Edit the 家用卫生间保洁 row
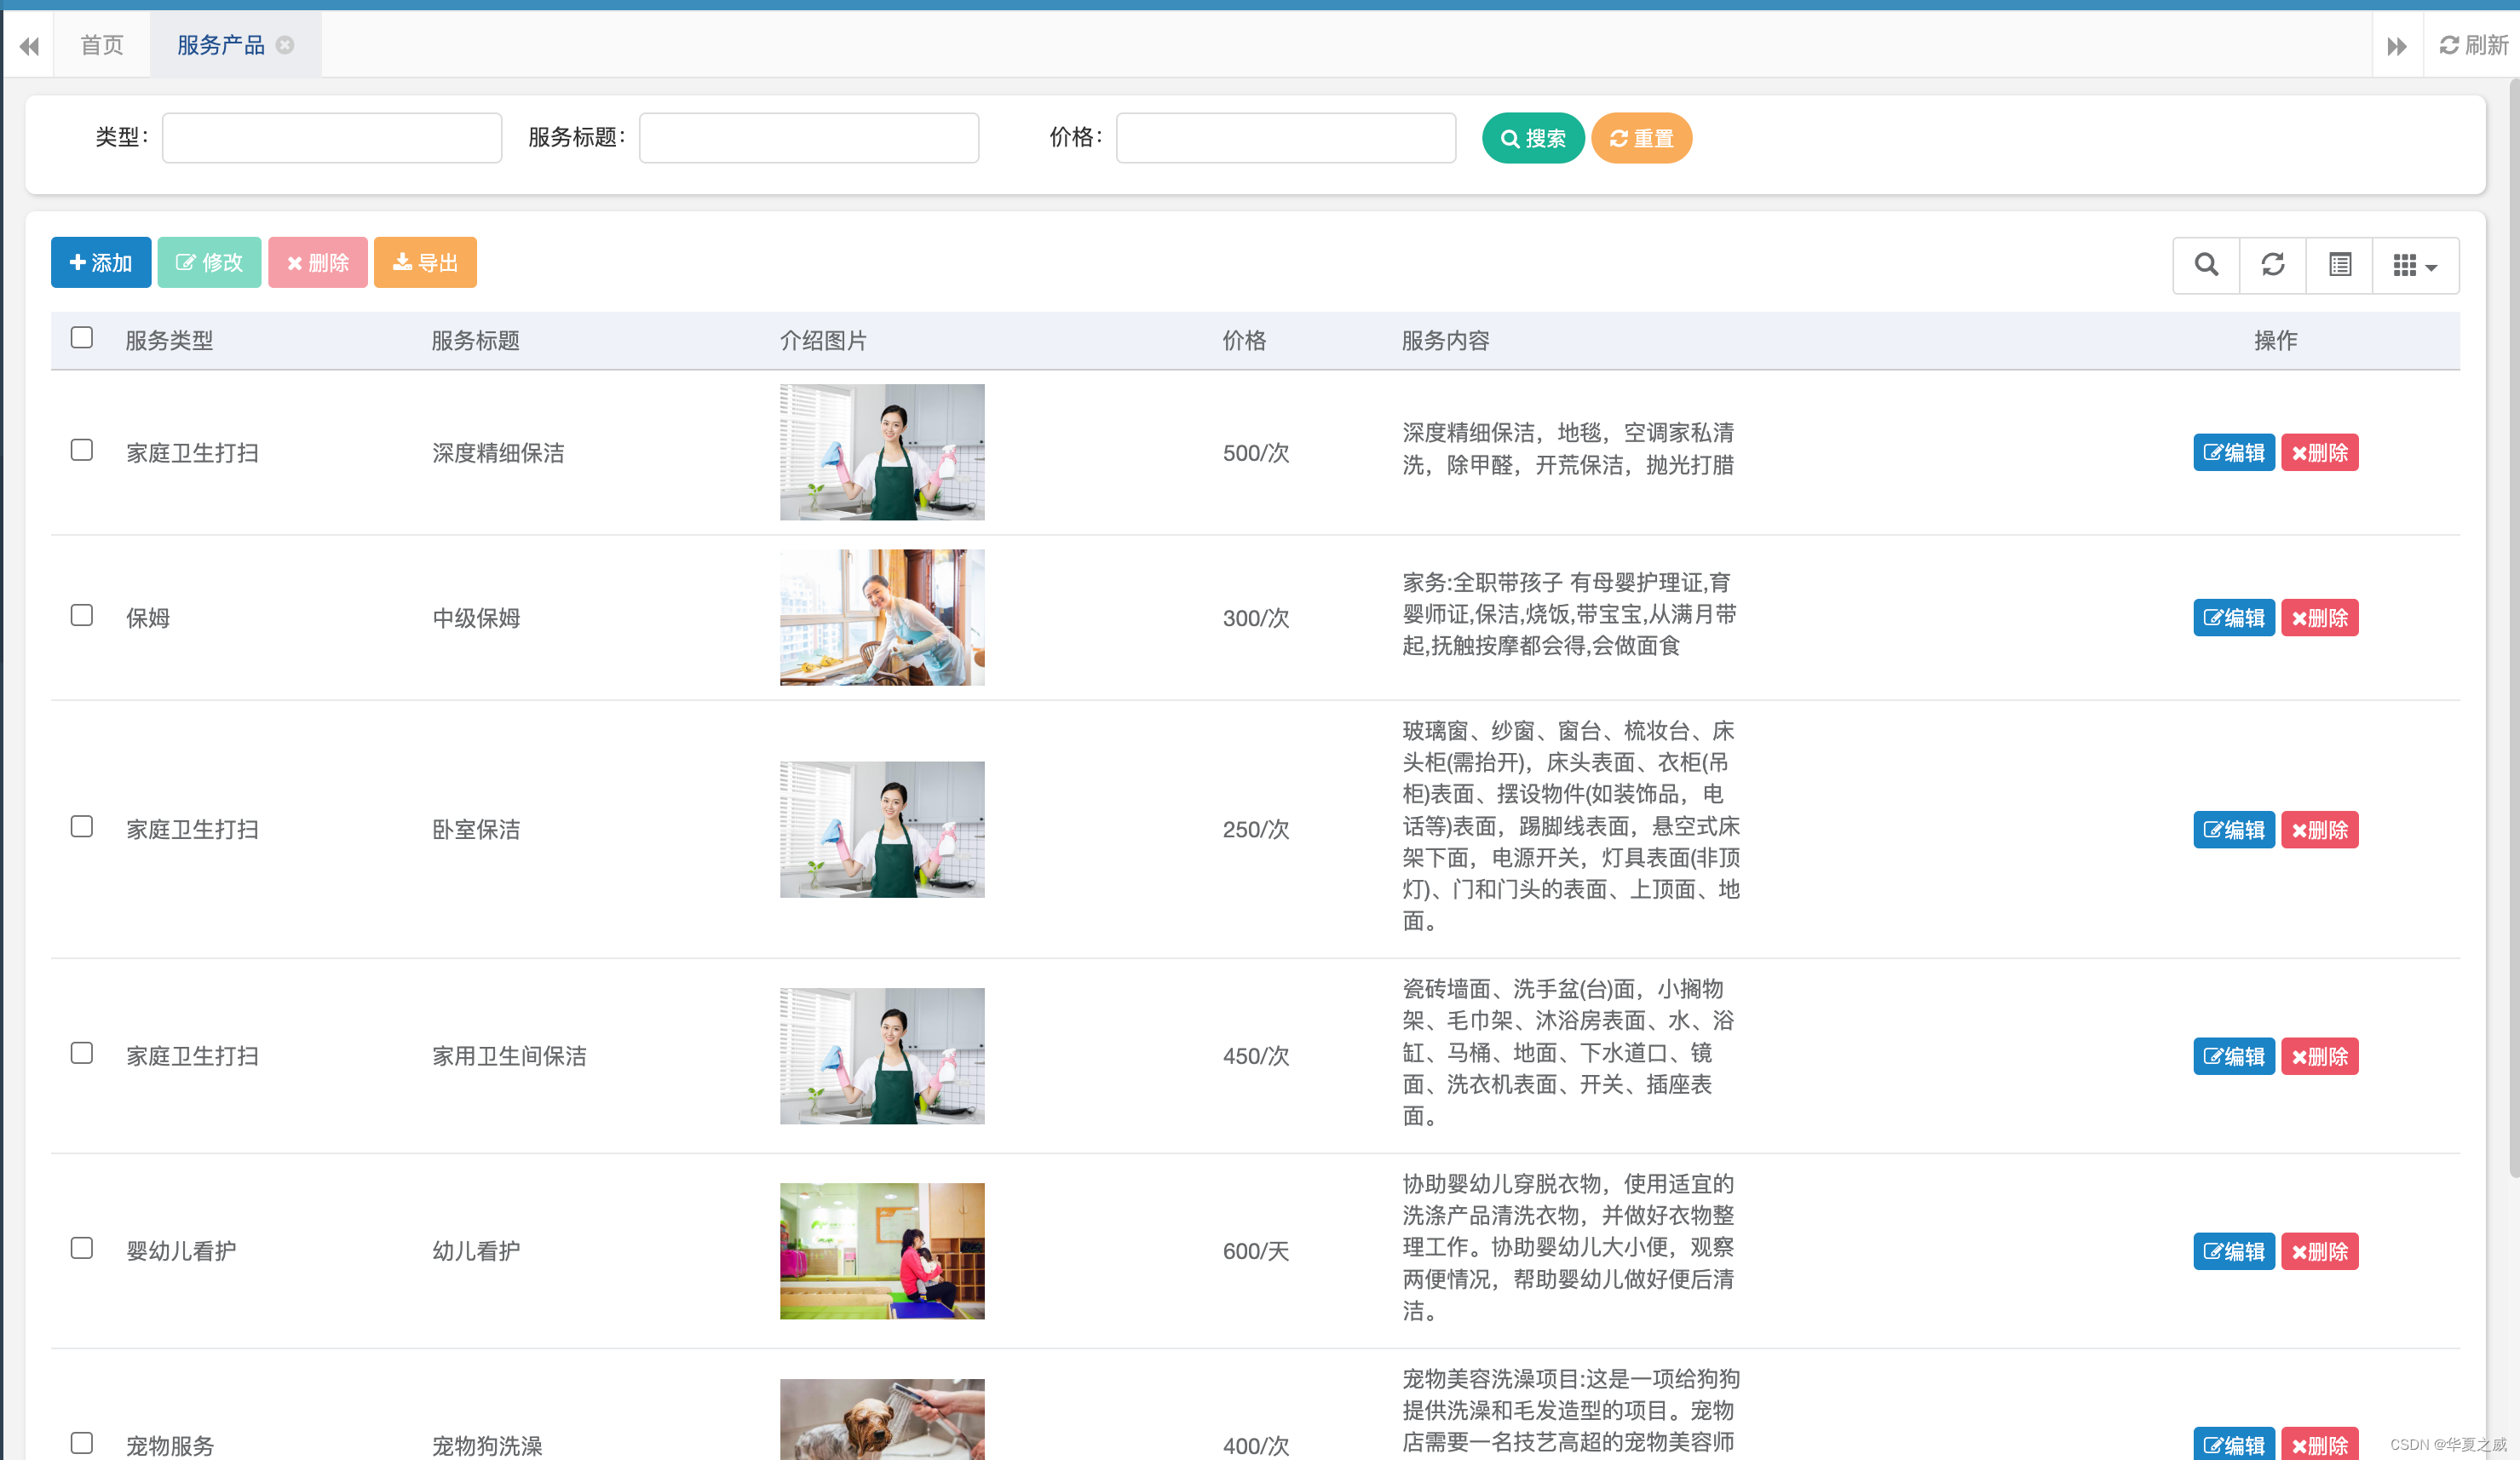This screenshot has width=2520, height=1460. coord(2234,1056)
